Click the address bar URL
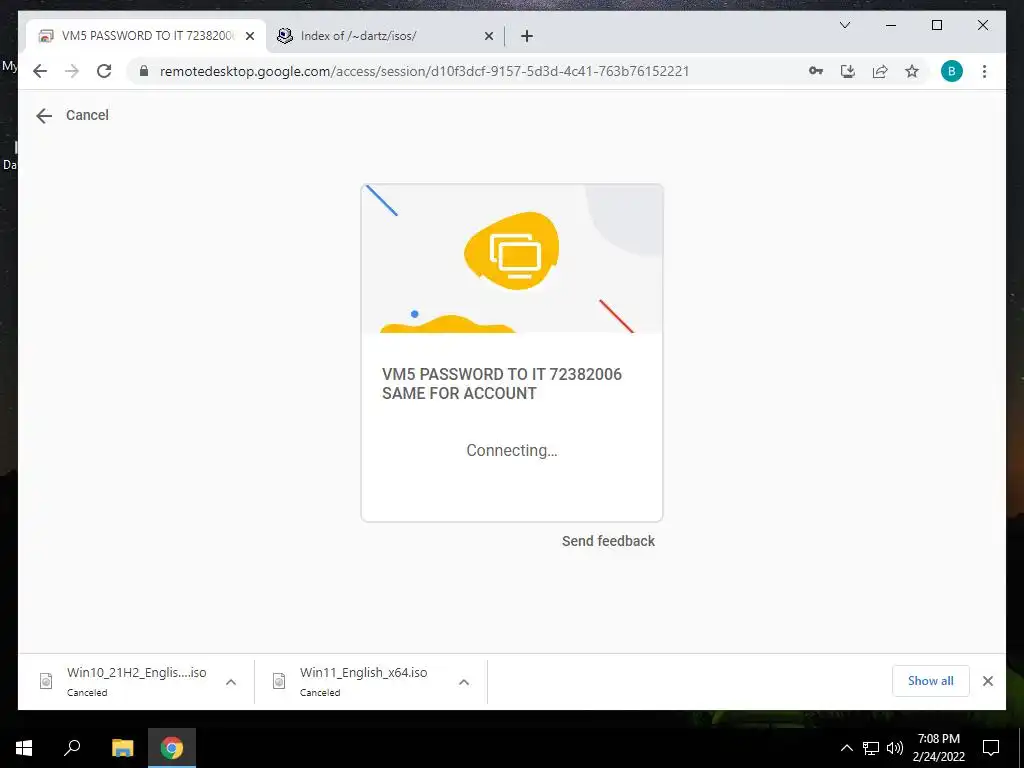The image size is (1024, 768). coord(424,71)
